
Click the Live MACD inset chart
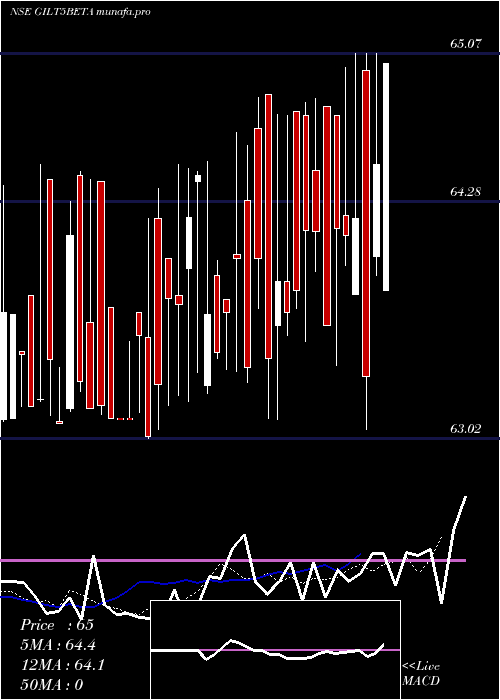coord(275,650)
